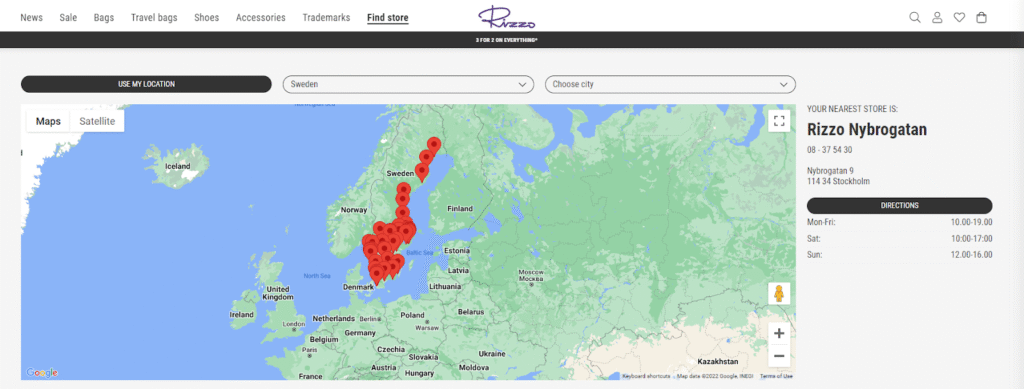This screenshot has height=389, width=1024.
Task: Zoom out on the map
Action: [x=778, y=356]
